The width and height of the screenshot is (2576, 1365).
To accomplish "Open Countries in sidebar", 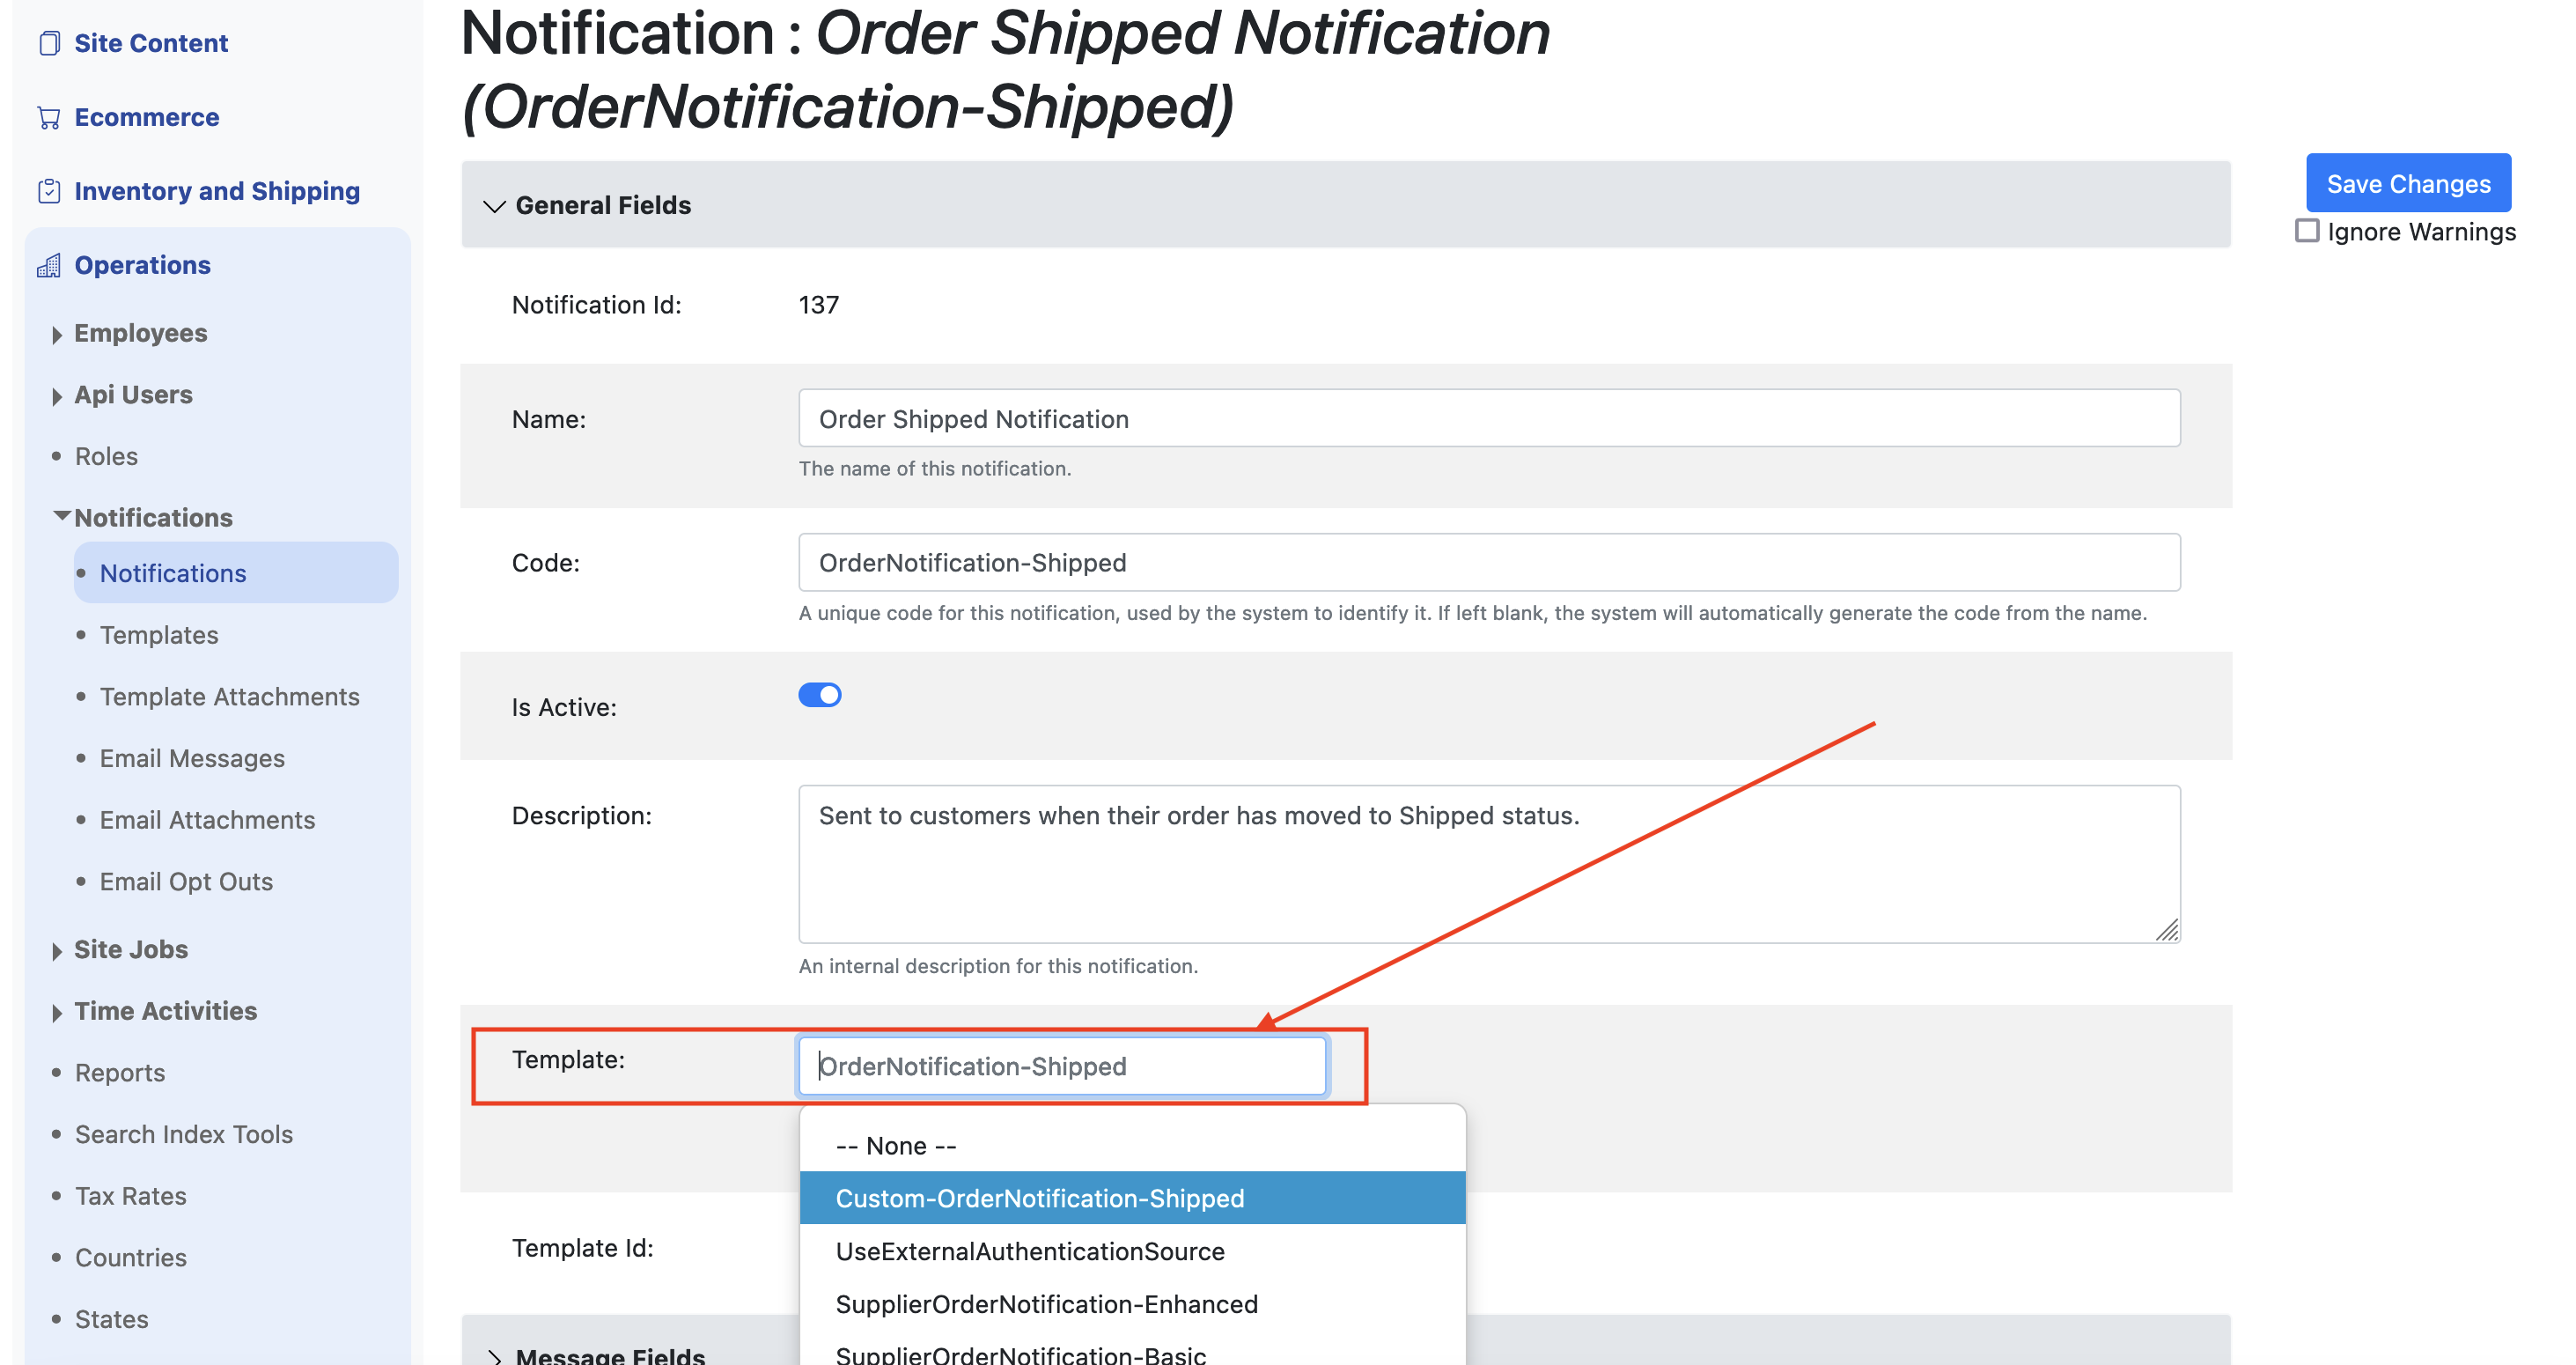I will (x=131, y=1257).
